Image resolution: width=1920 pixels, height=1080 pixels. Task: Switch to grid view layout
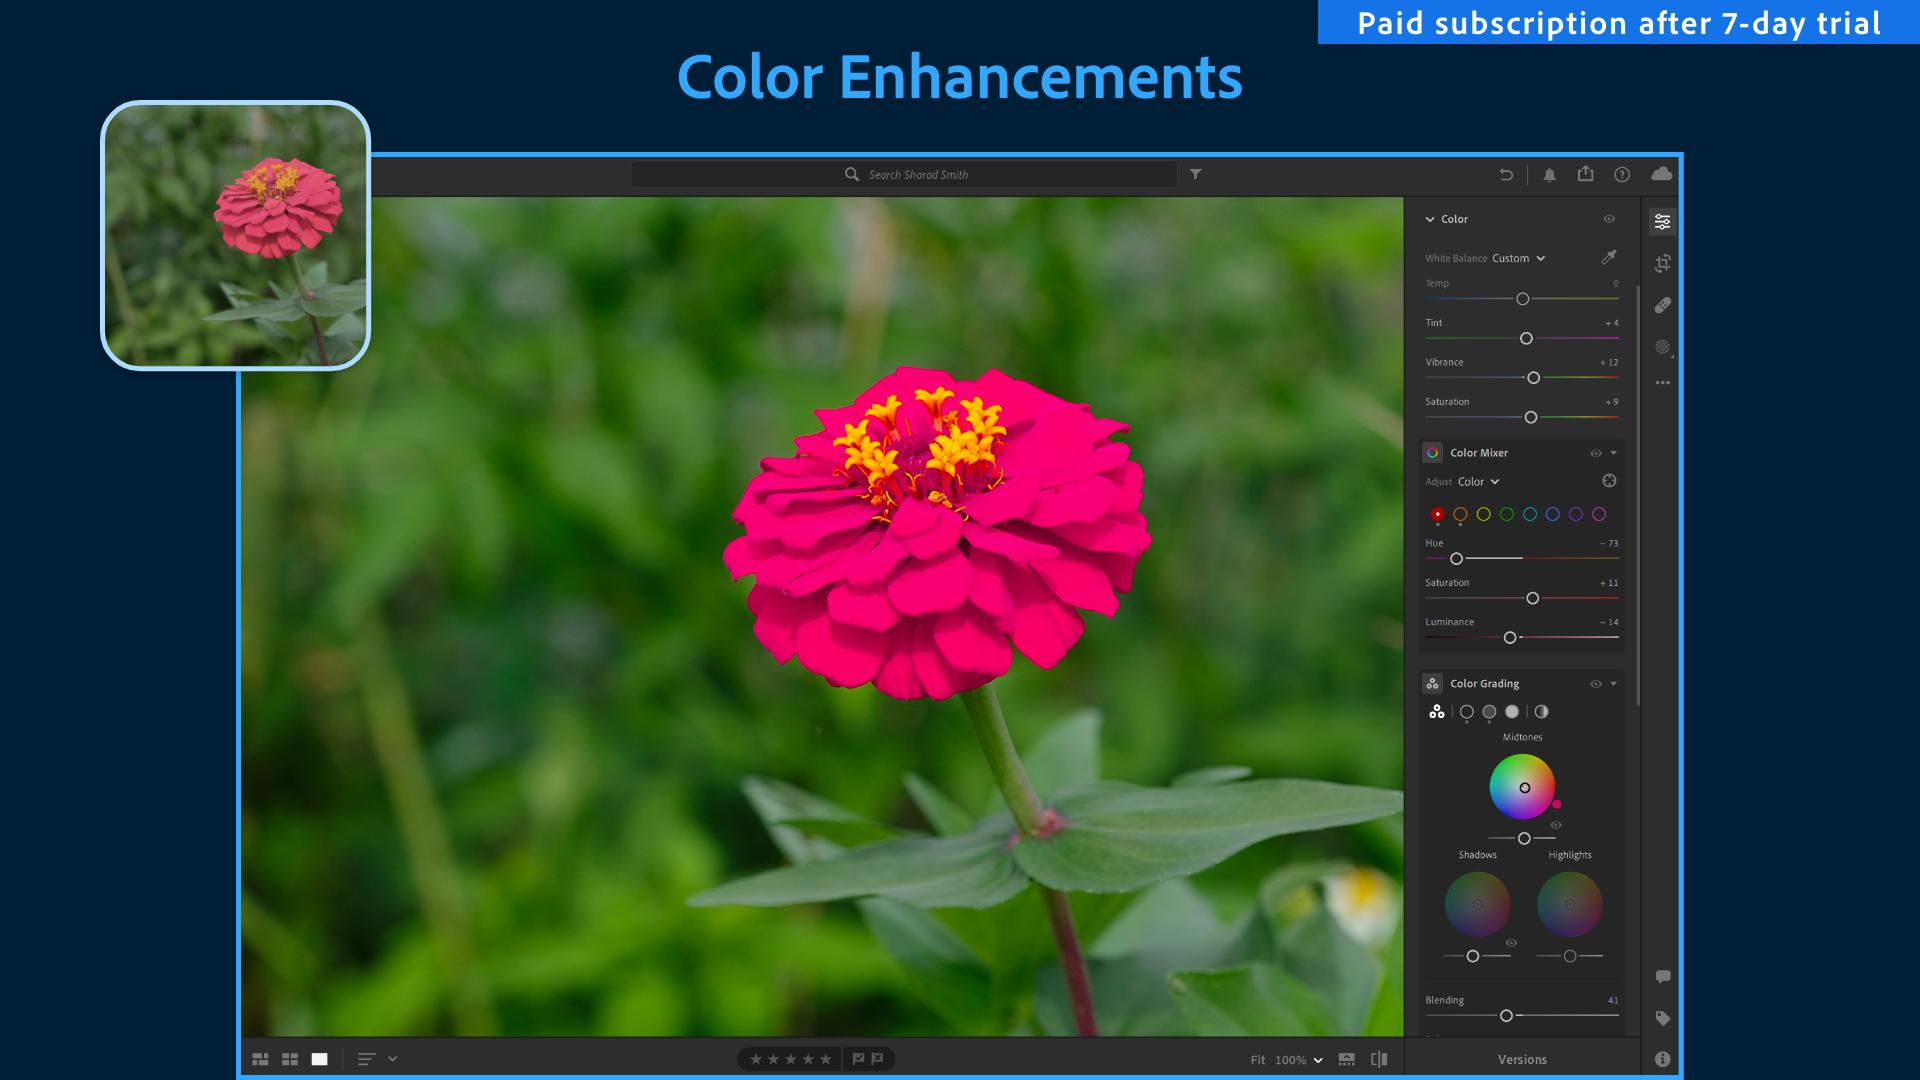[x=291, y=1058]
